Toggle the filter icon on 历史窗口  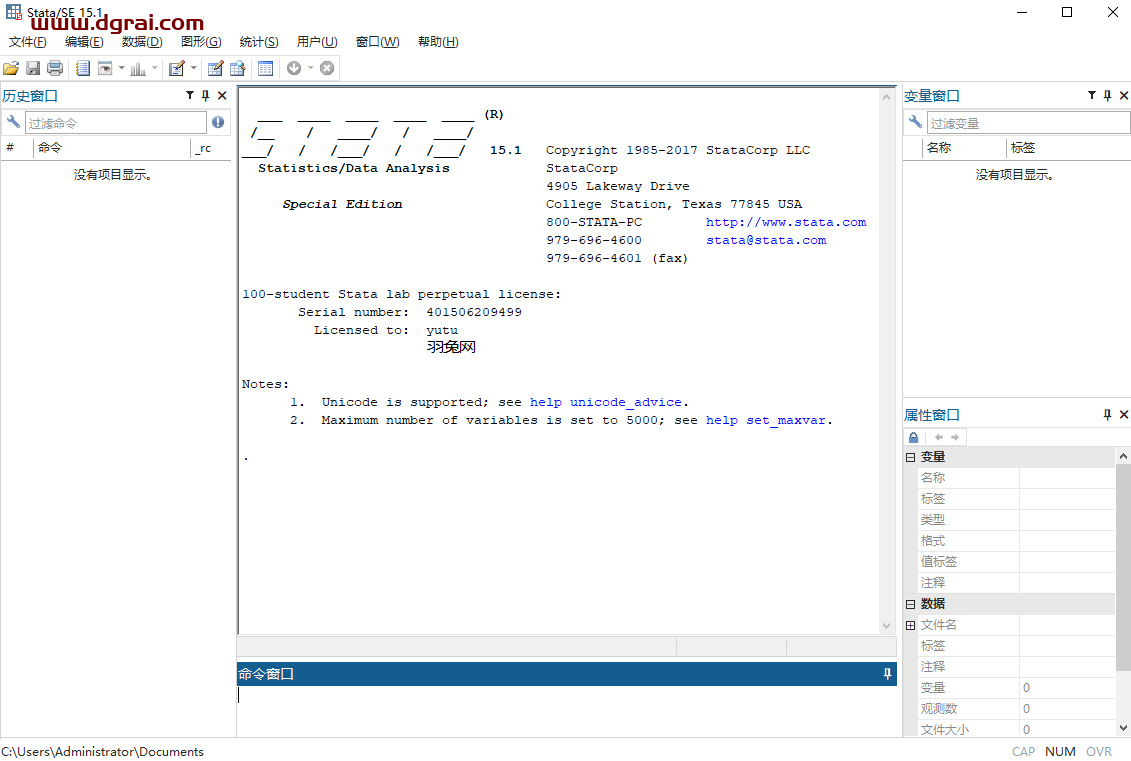pos(189,95)
